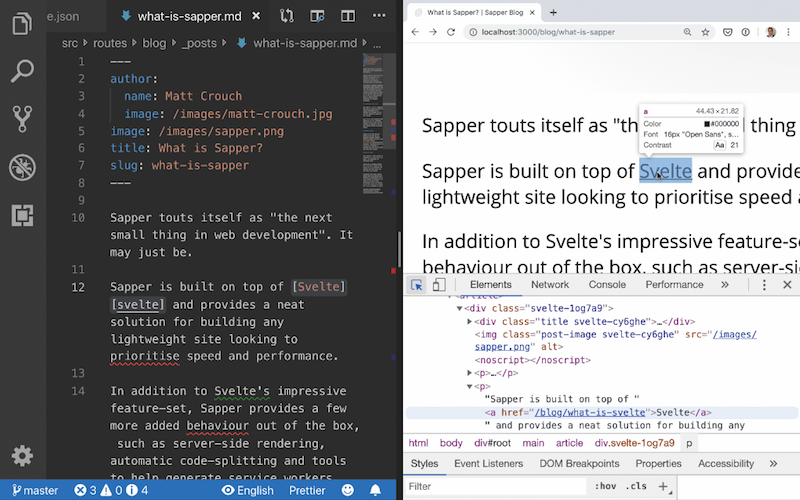Viewport: 800px width, 500px height.
Task: Close the DevTools panel
Action: click(x=787, y=285)
